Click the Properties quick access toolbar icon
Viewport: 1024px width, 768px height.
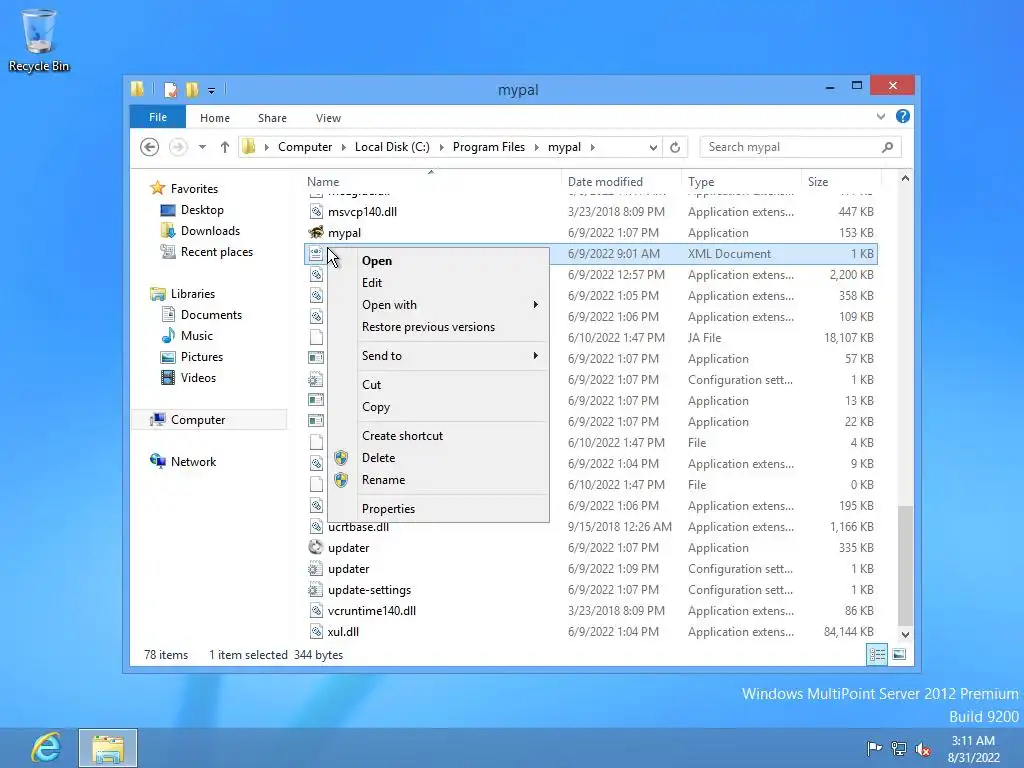pyautogui.click(x=170, y=89)
